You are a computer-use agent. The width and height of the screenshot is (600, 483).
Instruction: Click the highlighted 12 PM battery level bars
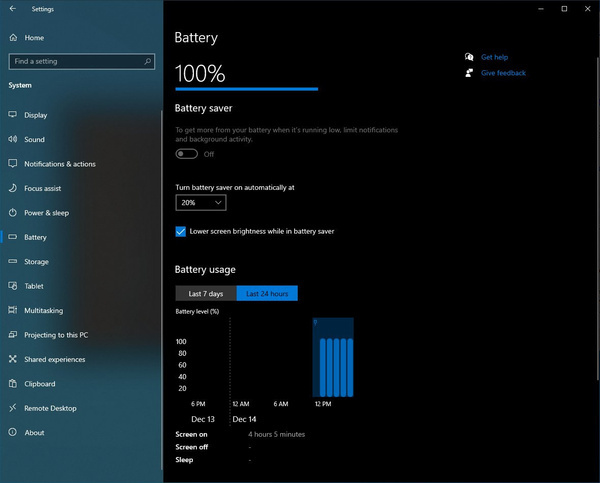pyautogui.click(x=333, y=357)
